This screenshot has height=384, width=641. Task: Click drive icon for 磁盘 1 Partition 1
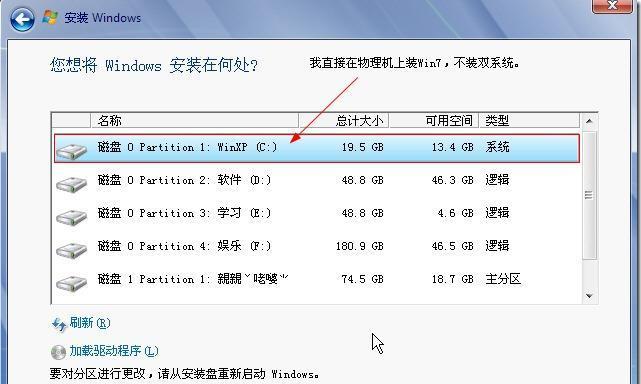pyautogui.click(x=72, y=282)
